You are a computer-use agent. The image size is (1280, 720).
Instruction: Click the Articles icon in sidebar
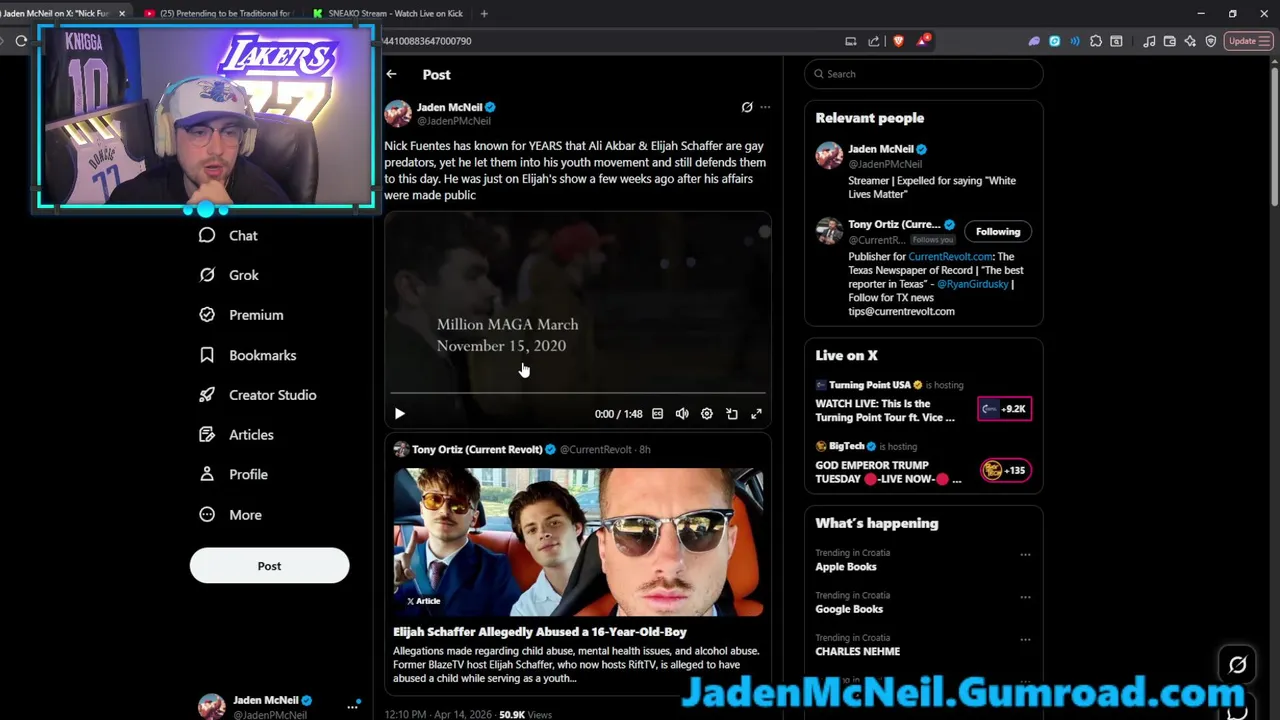[x=207, y=435]
